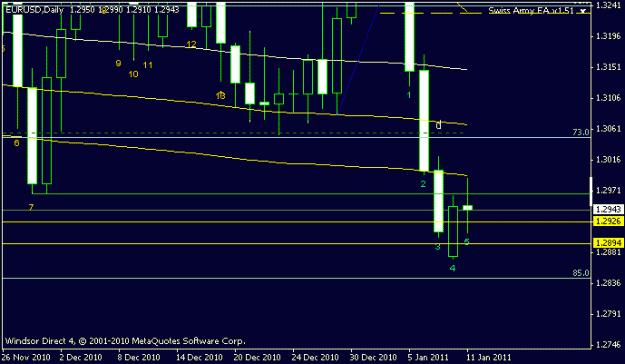Select the hollow candle above label 4
The width and height of the screenshot is (625, 364).
tap(453, 231)
